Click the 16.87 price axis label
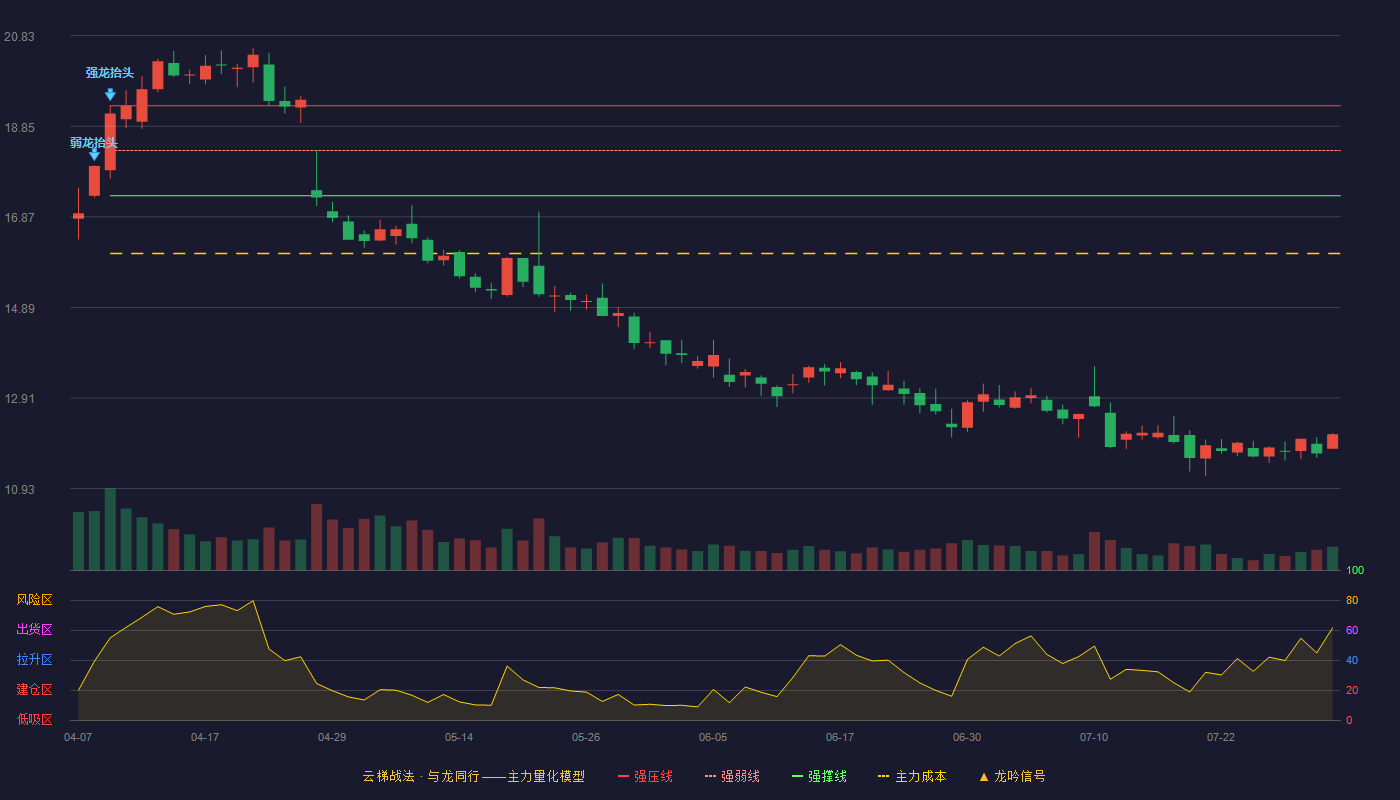 tap(19, 218)
